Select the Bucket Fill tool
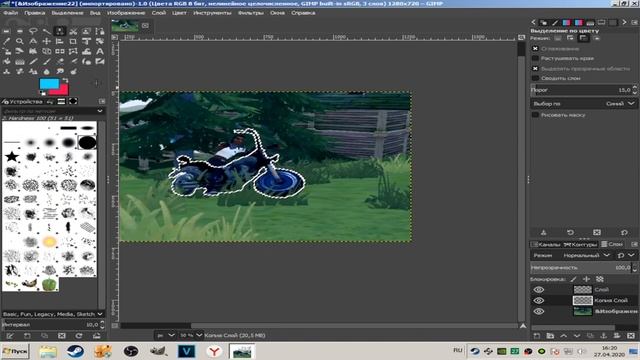 pyautogui.click(x=7, y=62)
